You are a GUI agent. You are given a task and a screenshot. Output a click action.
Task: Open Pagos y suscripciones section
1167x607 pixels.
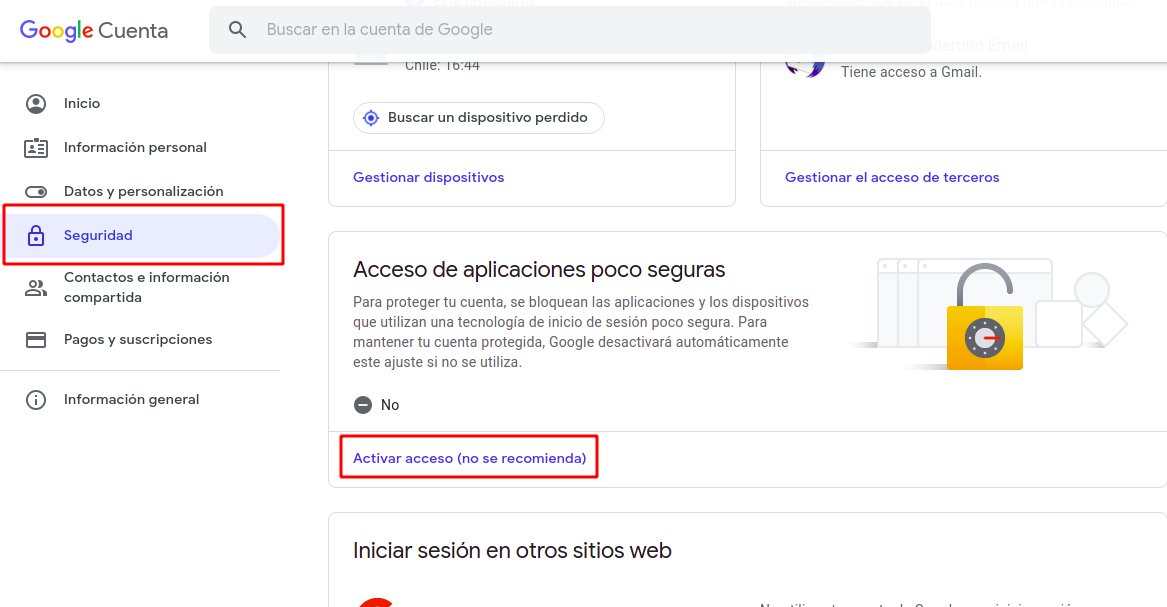point(140,339)
